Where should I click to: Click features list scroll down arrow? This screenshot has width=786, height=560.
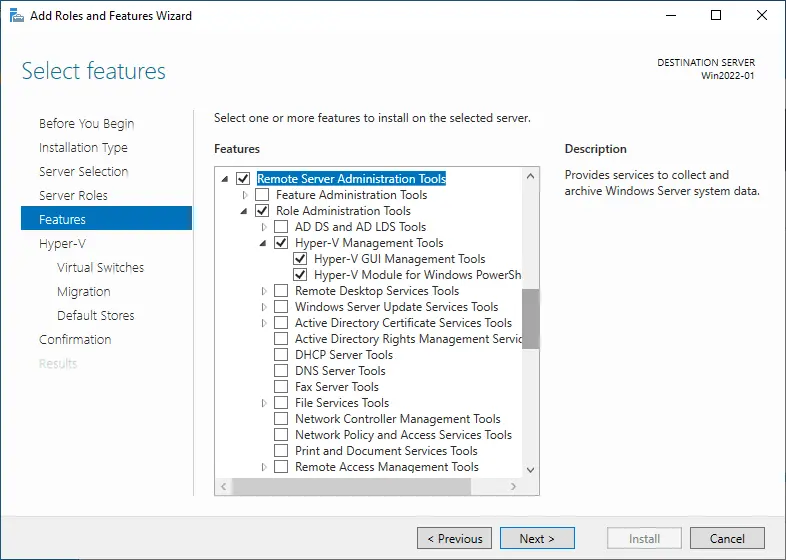click(531, 470)
